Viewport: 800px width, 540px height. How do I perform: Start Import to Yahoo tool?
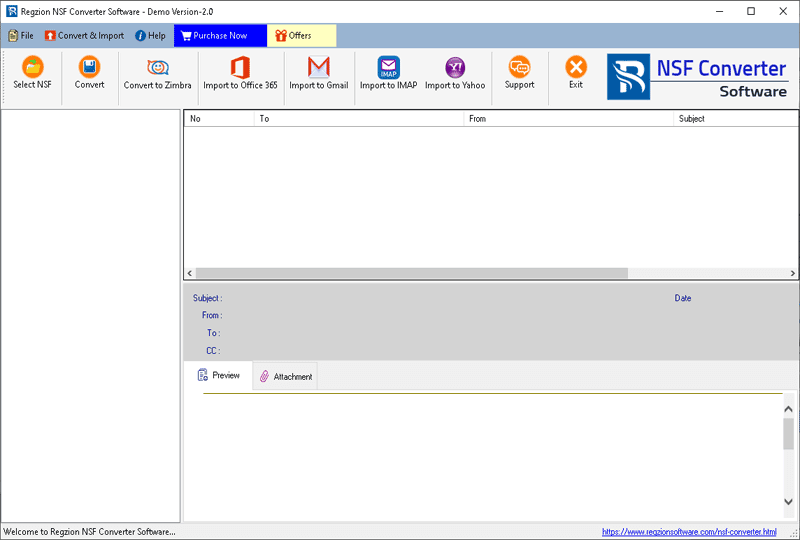point(455,68)
